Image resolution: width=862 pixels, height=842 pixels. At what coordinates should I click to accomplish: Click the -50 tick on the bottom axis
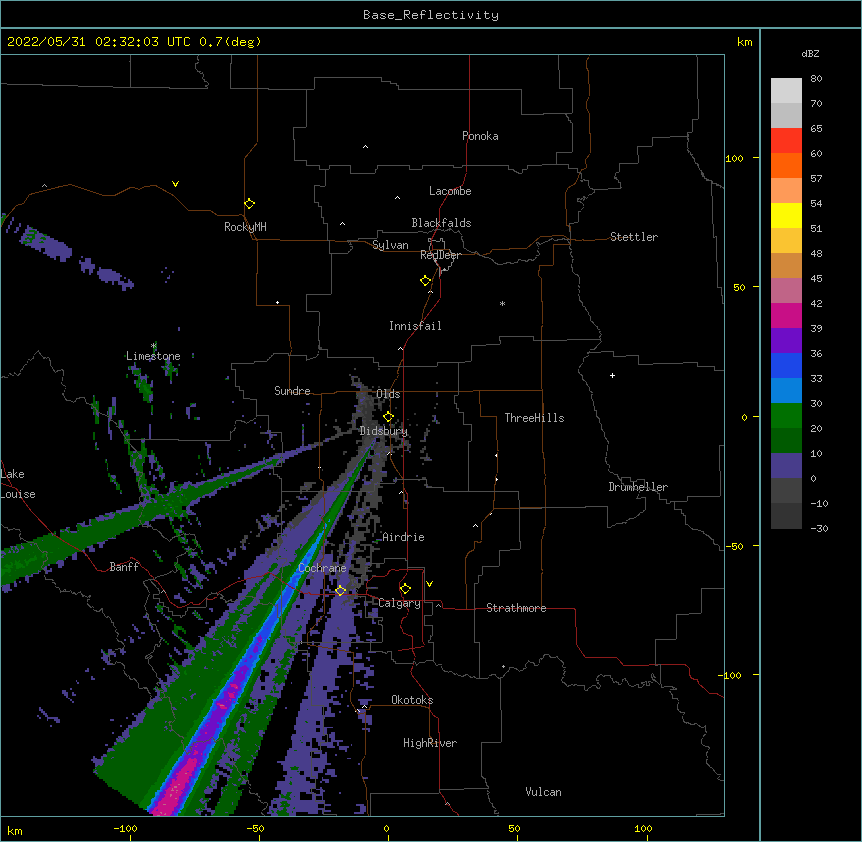[255, 828]
